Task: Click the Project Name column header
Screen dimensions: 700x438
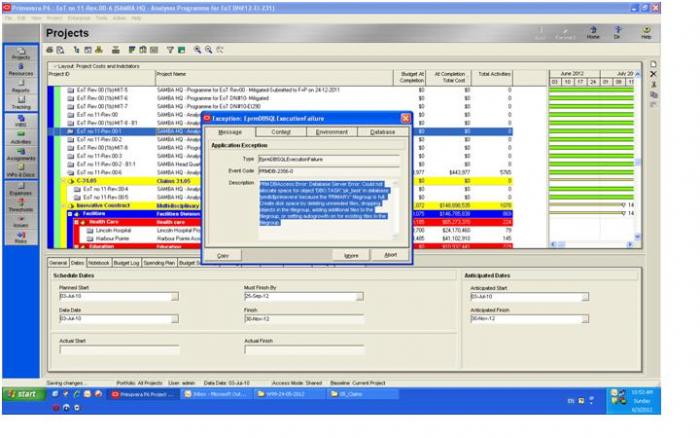Action: coord(274,78)
